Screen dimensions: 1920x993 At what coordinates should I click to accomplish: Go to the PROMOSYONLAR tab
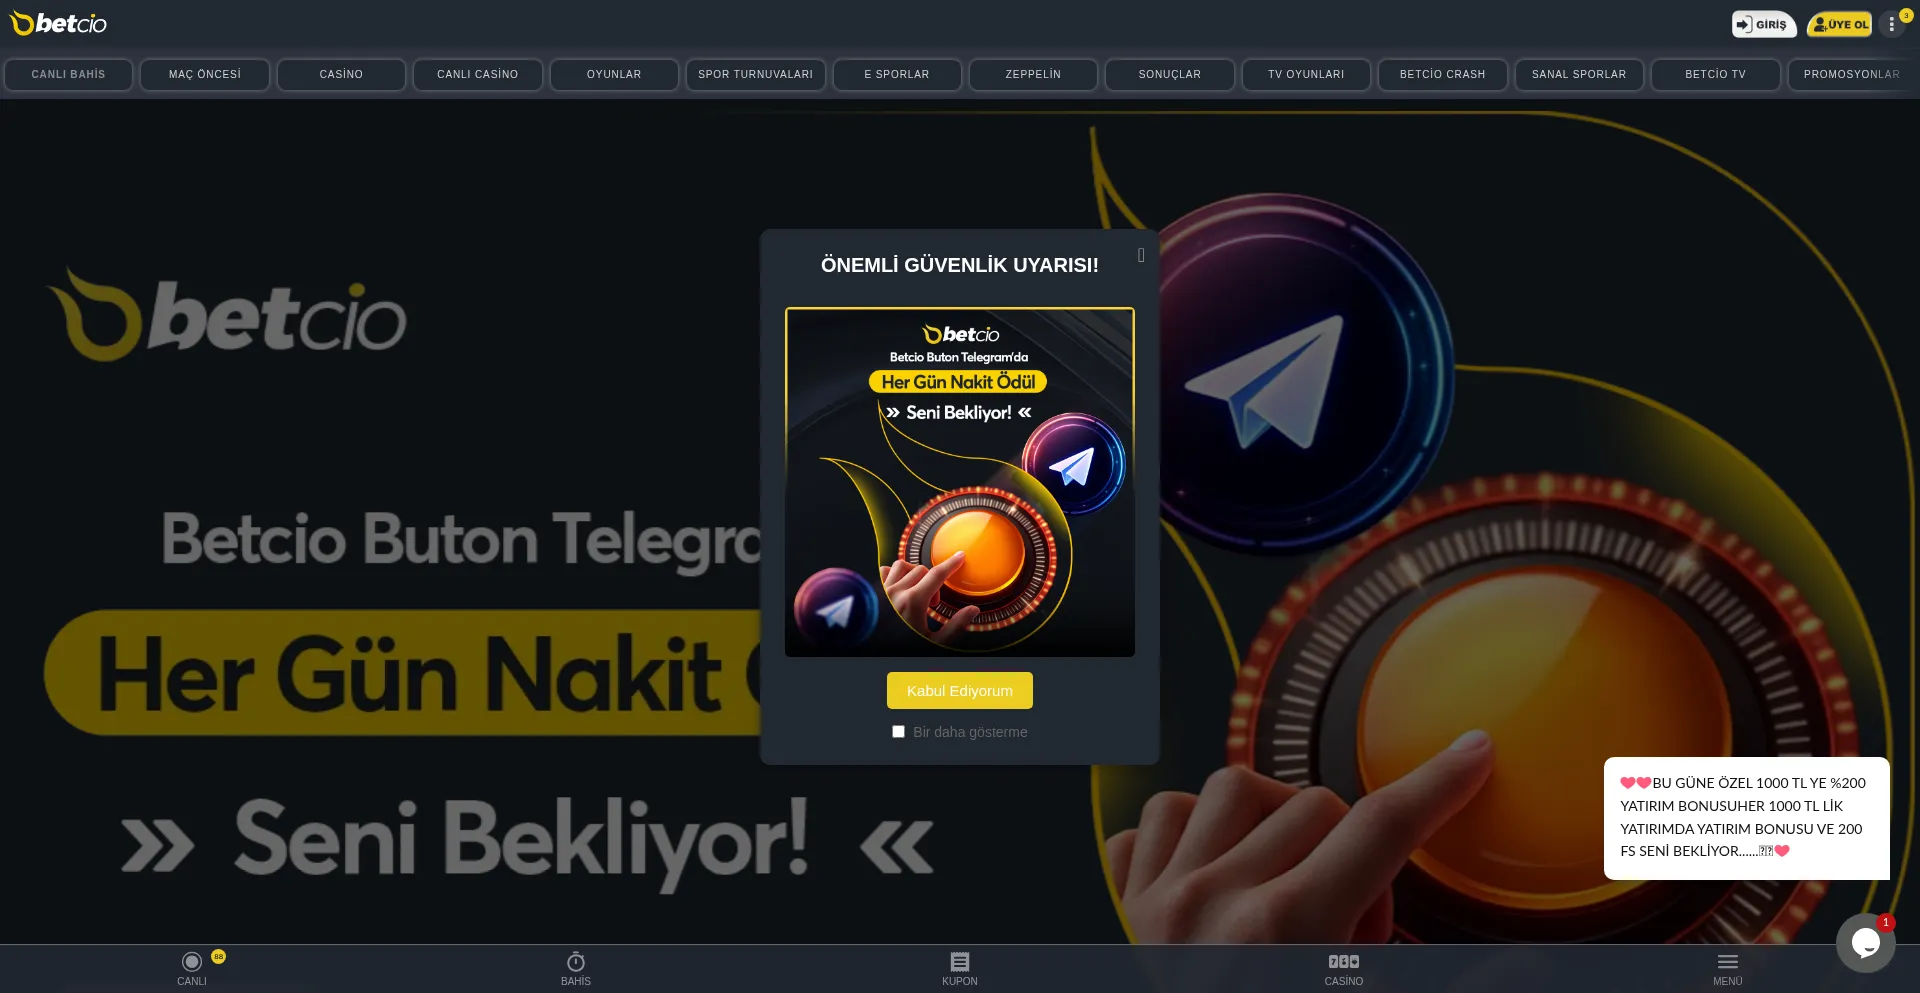tap(1850, 75)
